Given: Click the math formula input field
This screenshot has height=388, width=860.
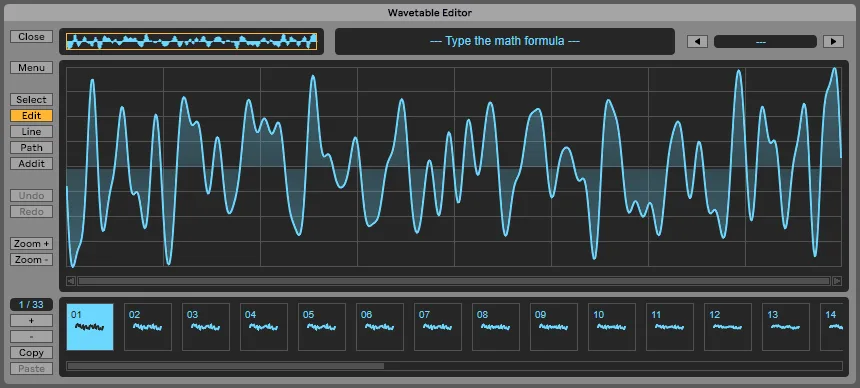Looking at the screenshot, I should click(505, 41).
